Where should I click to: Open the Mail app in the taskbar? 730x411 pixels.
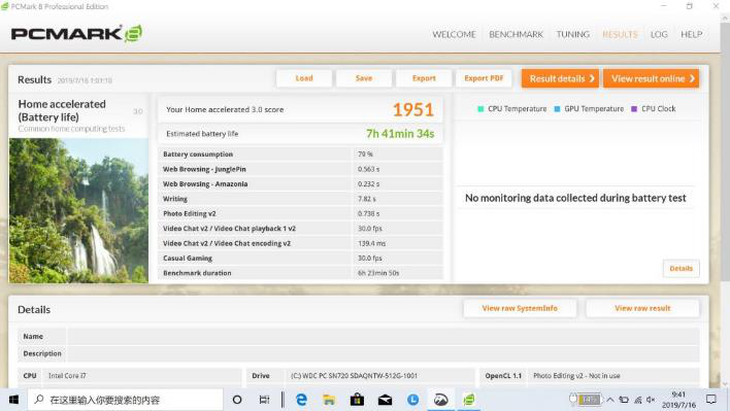(385, 400)
